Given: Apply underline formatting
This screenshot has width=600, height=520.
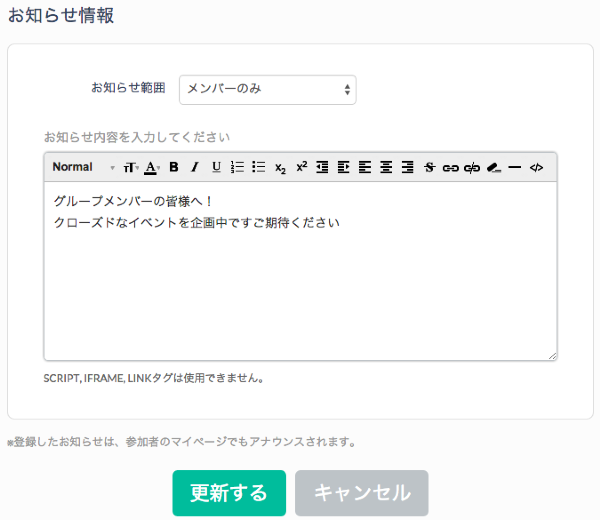Looking at the screenshot, I should [216, 167].
